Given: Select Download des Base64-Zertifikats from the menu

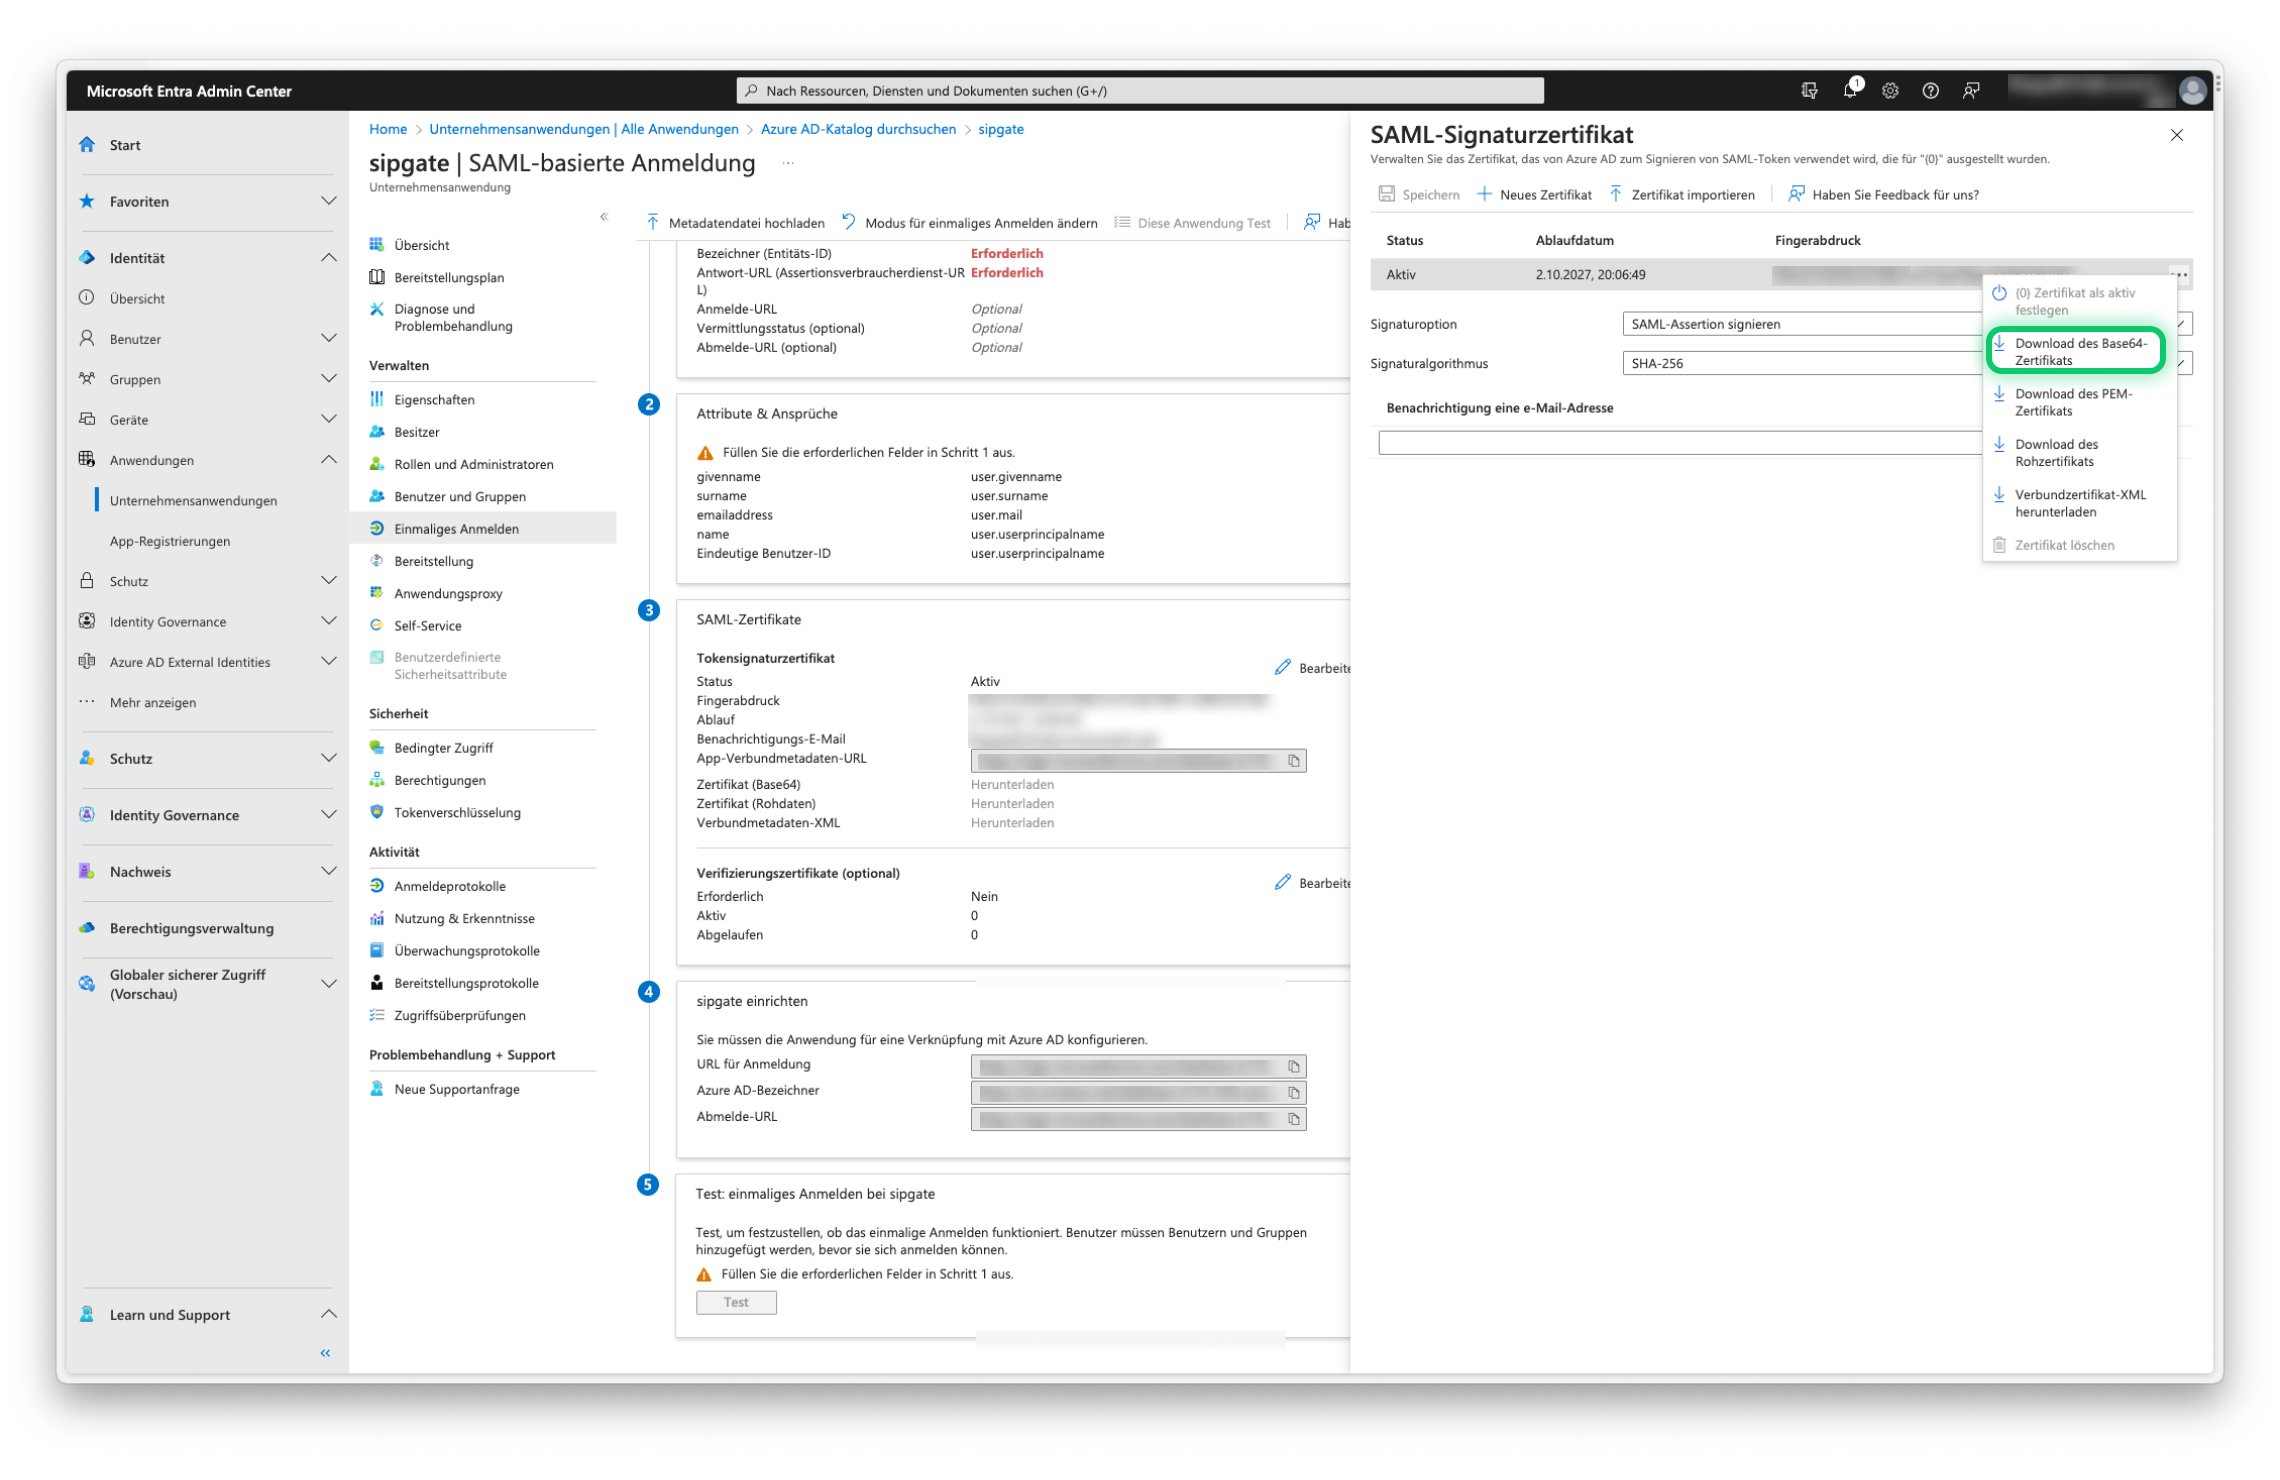Looking at the screenshot, I should coord(2076,350).
